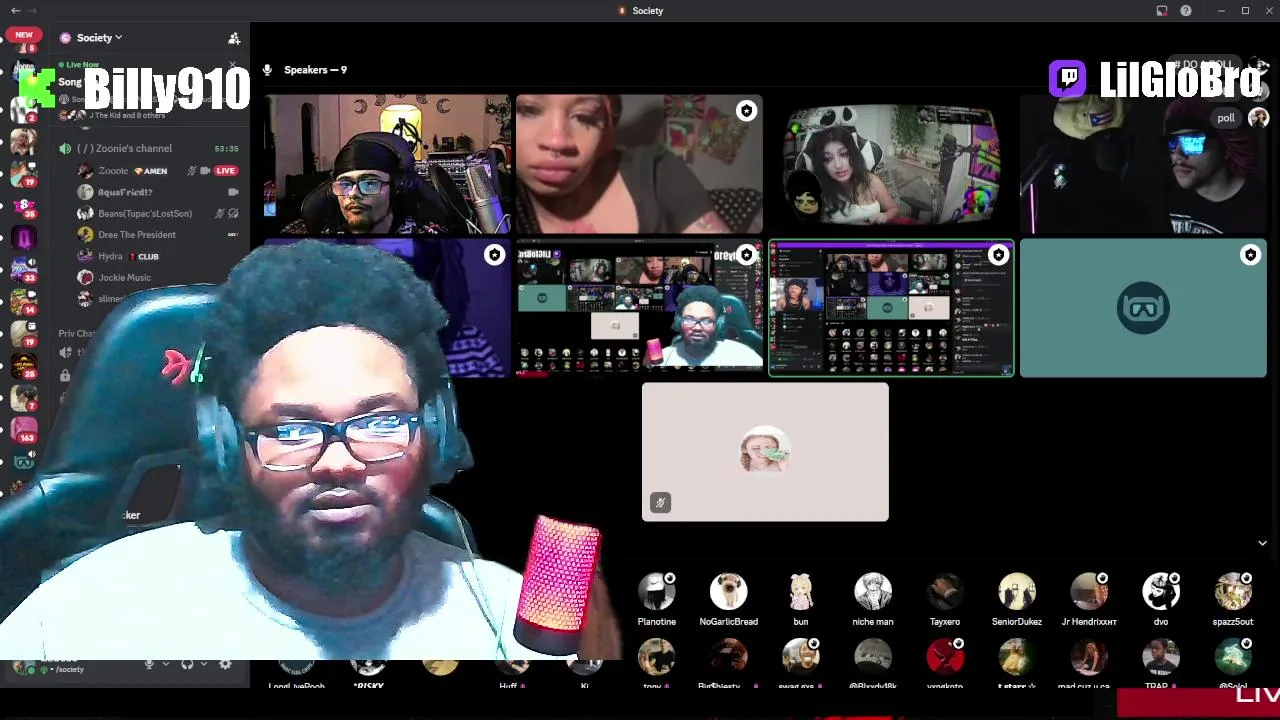Open User Settings gear icon

(225, 664)
